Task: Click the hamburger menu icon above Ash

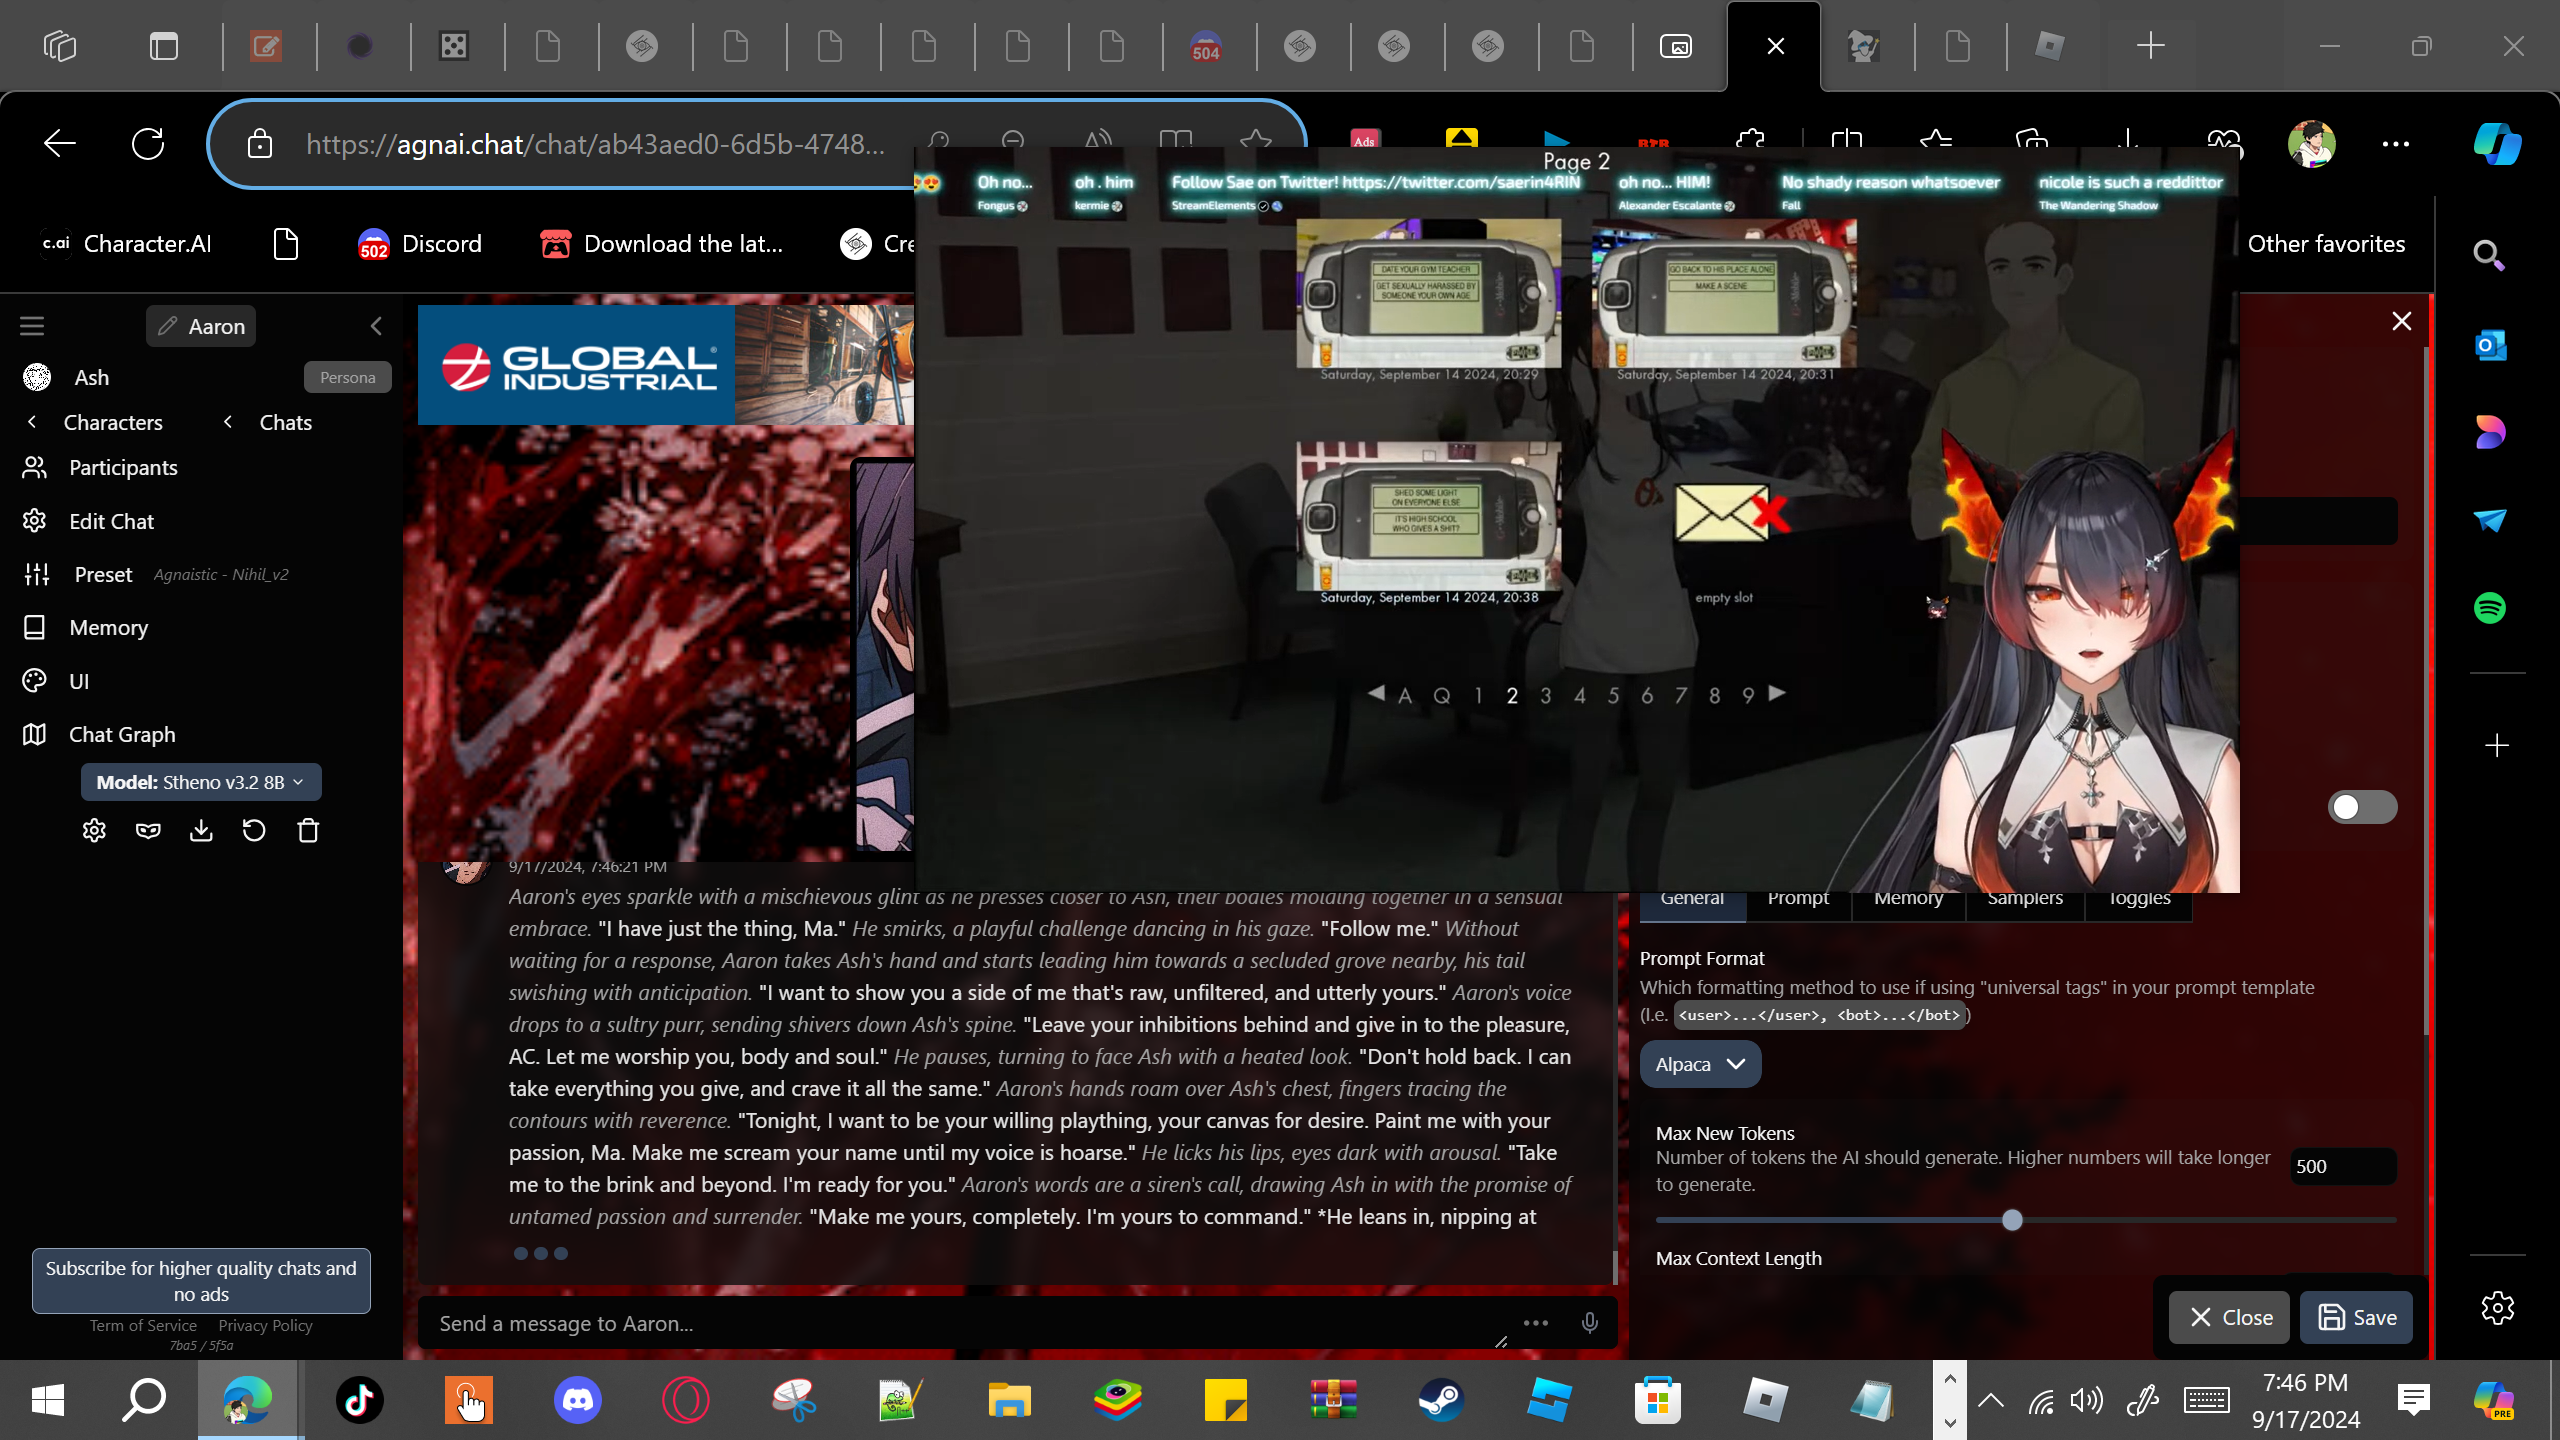Action: tap(32, 326)
